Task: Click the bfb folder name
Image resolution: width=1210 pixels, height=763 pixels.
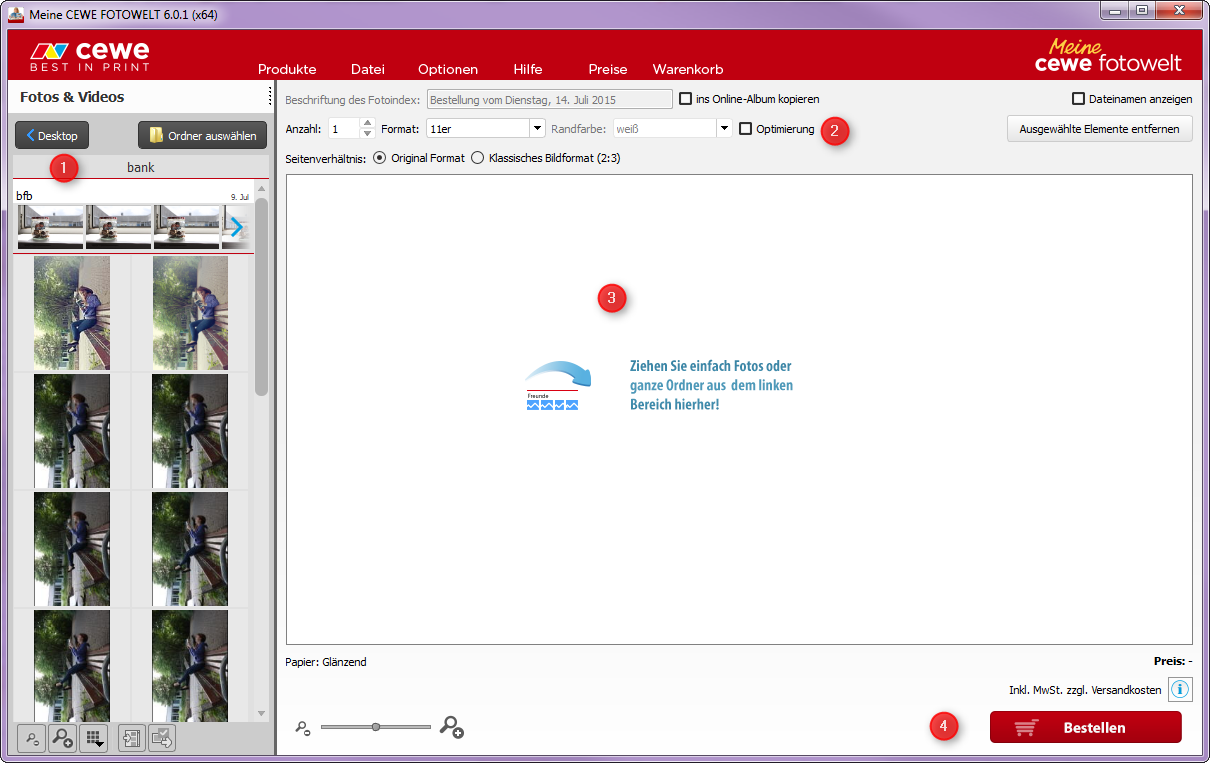Action: (x=24, y=195)
